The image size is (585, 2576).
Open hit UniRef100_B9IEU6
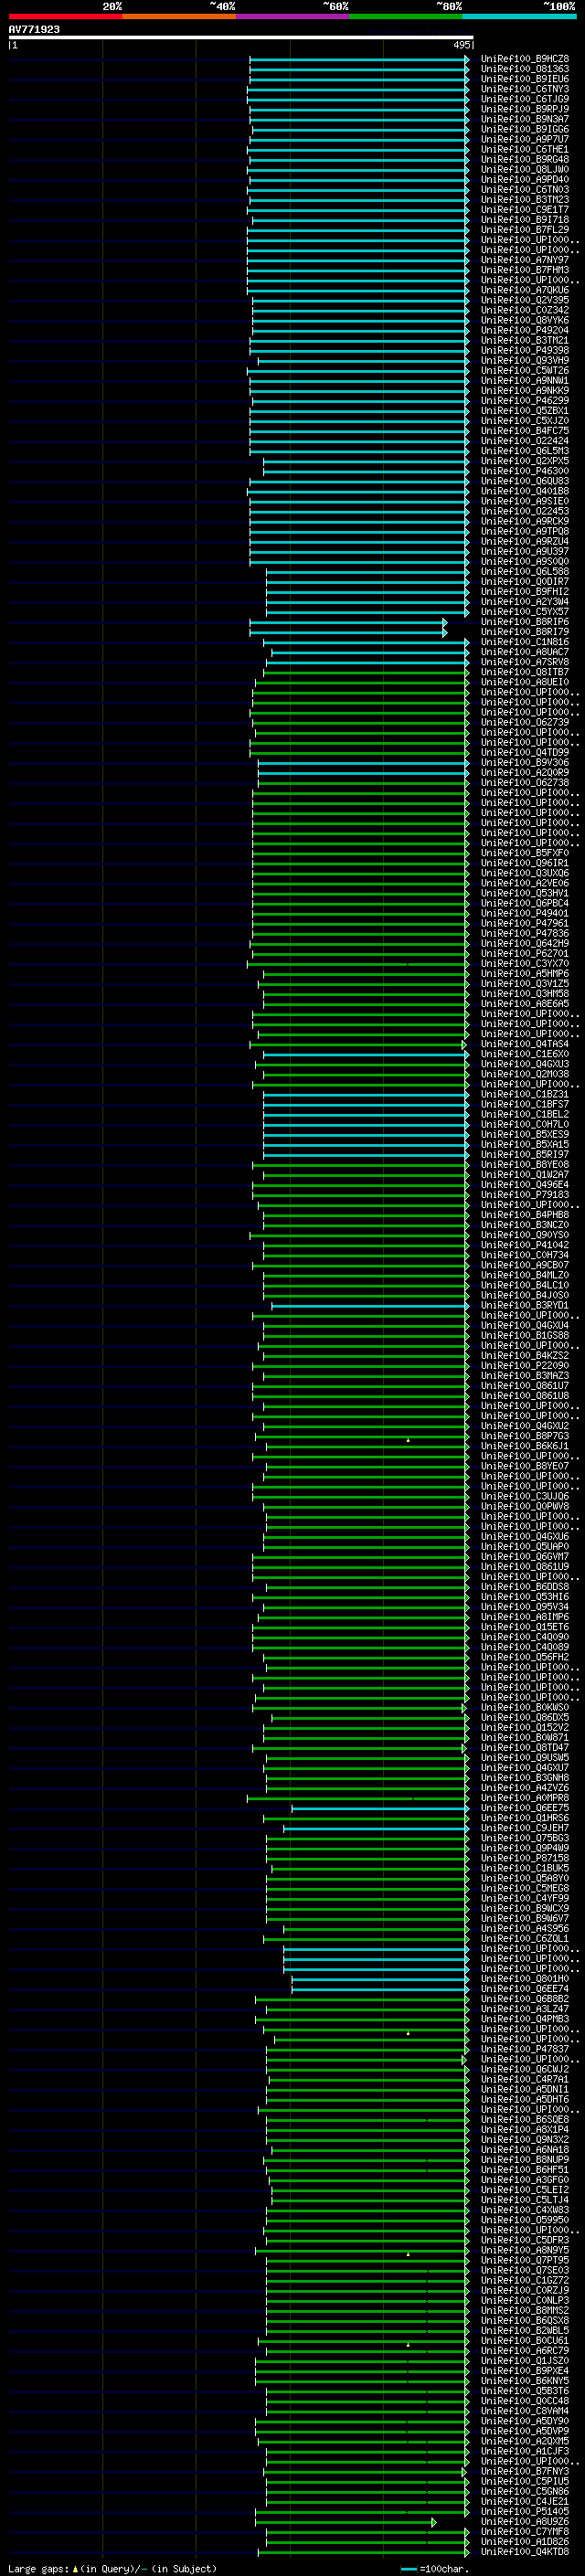coord(525,79)
